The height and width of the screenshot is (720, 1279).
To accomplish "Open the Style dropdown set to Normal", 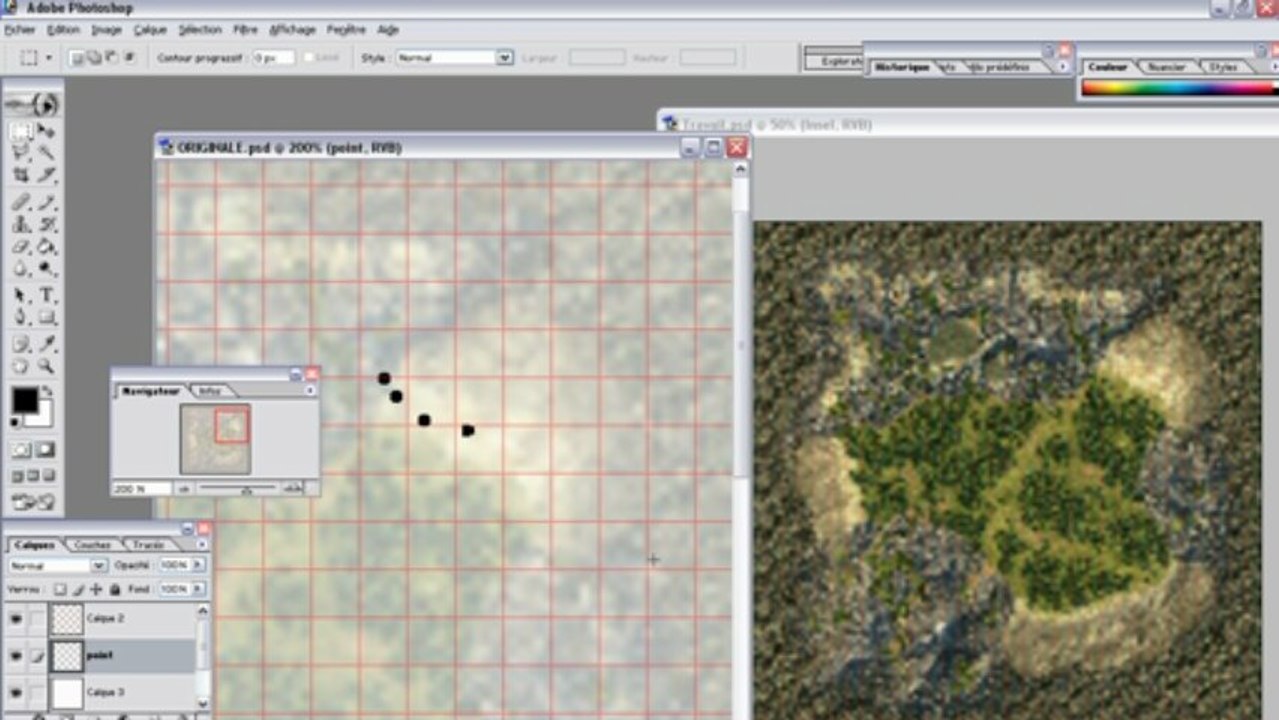I will (505, 58).
